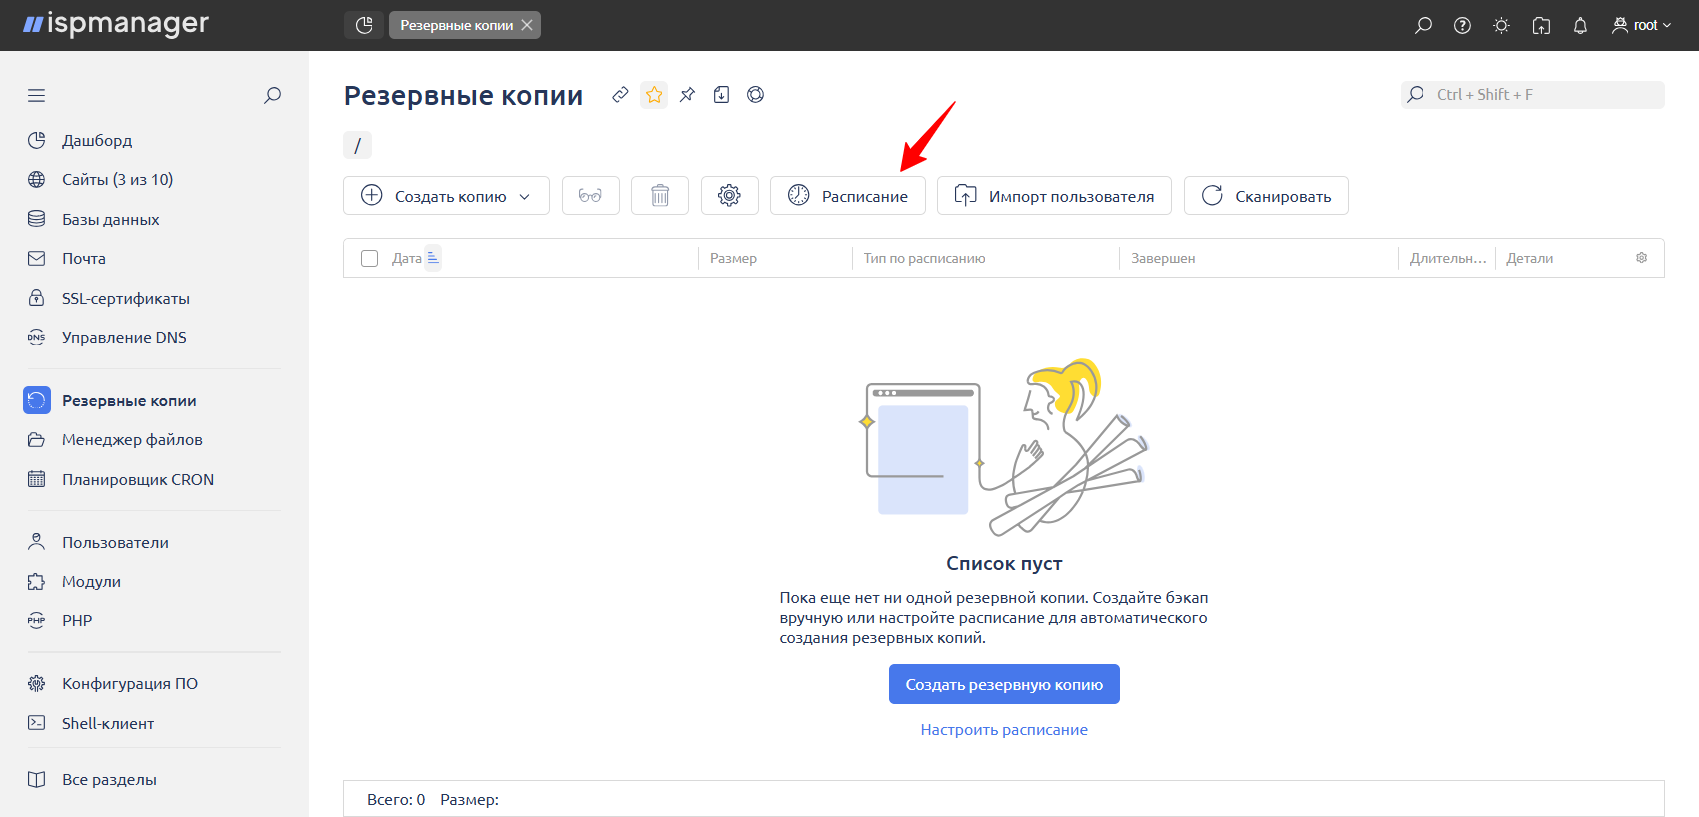Copy page link using chain icon
The width and height of the screenshot is (1699, 817).
pos(620,95)
